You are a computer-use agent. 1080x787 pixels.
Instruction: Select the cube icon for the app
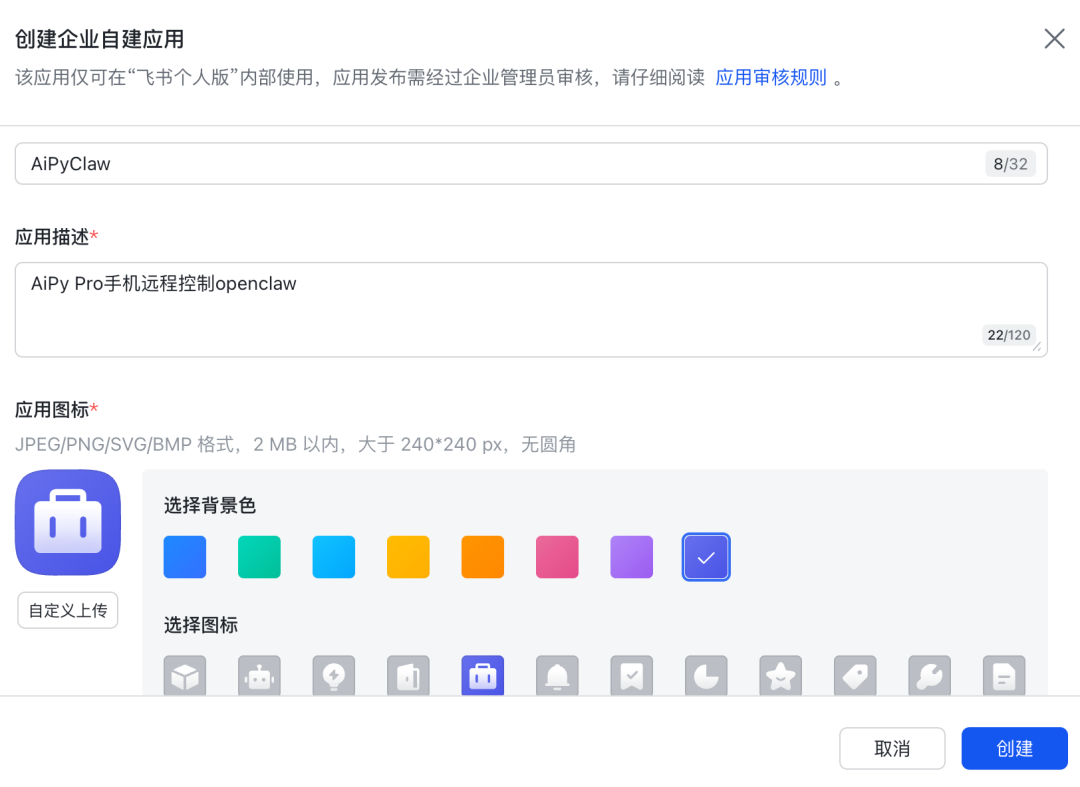coord(185,675)
